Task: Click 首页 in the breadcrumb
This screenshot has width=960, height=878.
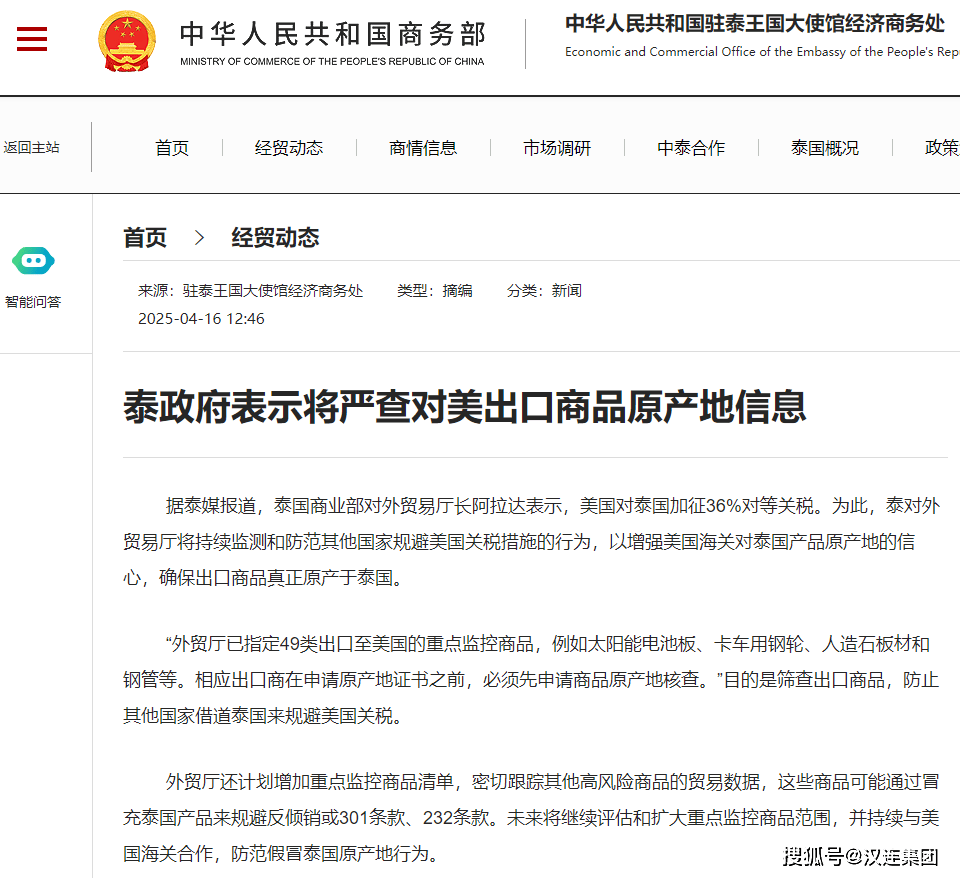Action: click(145, 238)
